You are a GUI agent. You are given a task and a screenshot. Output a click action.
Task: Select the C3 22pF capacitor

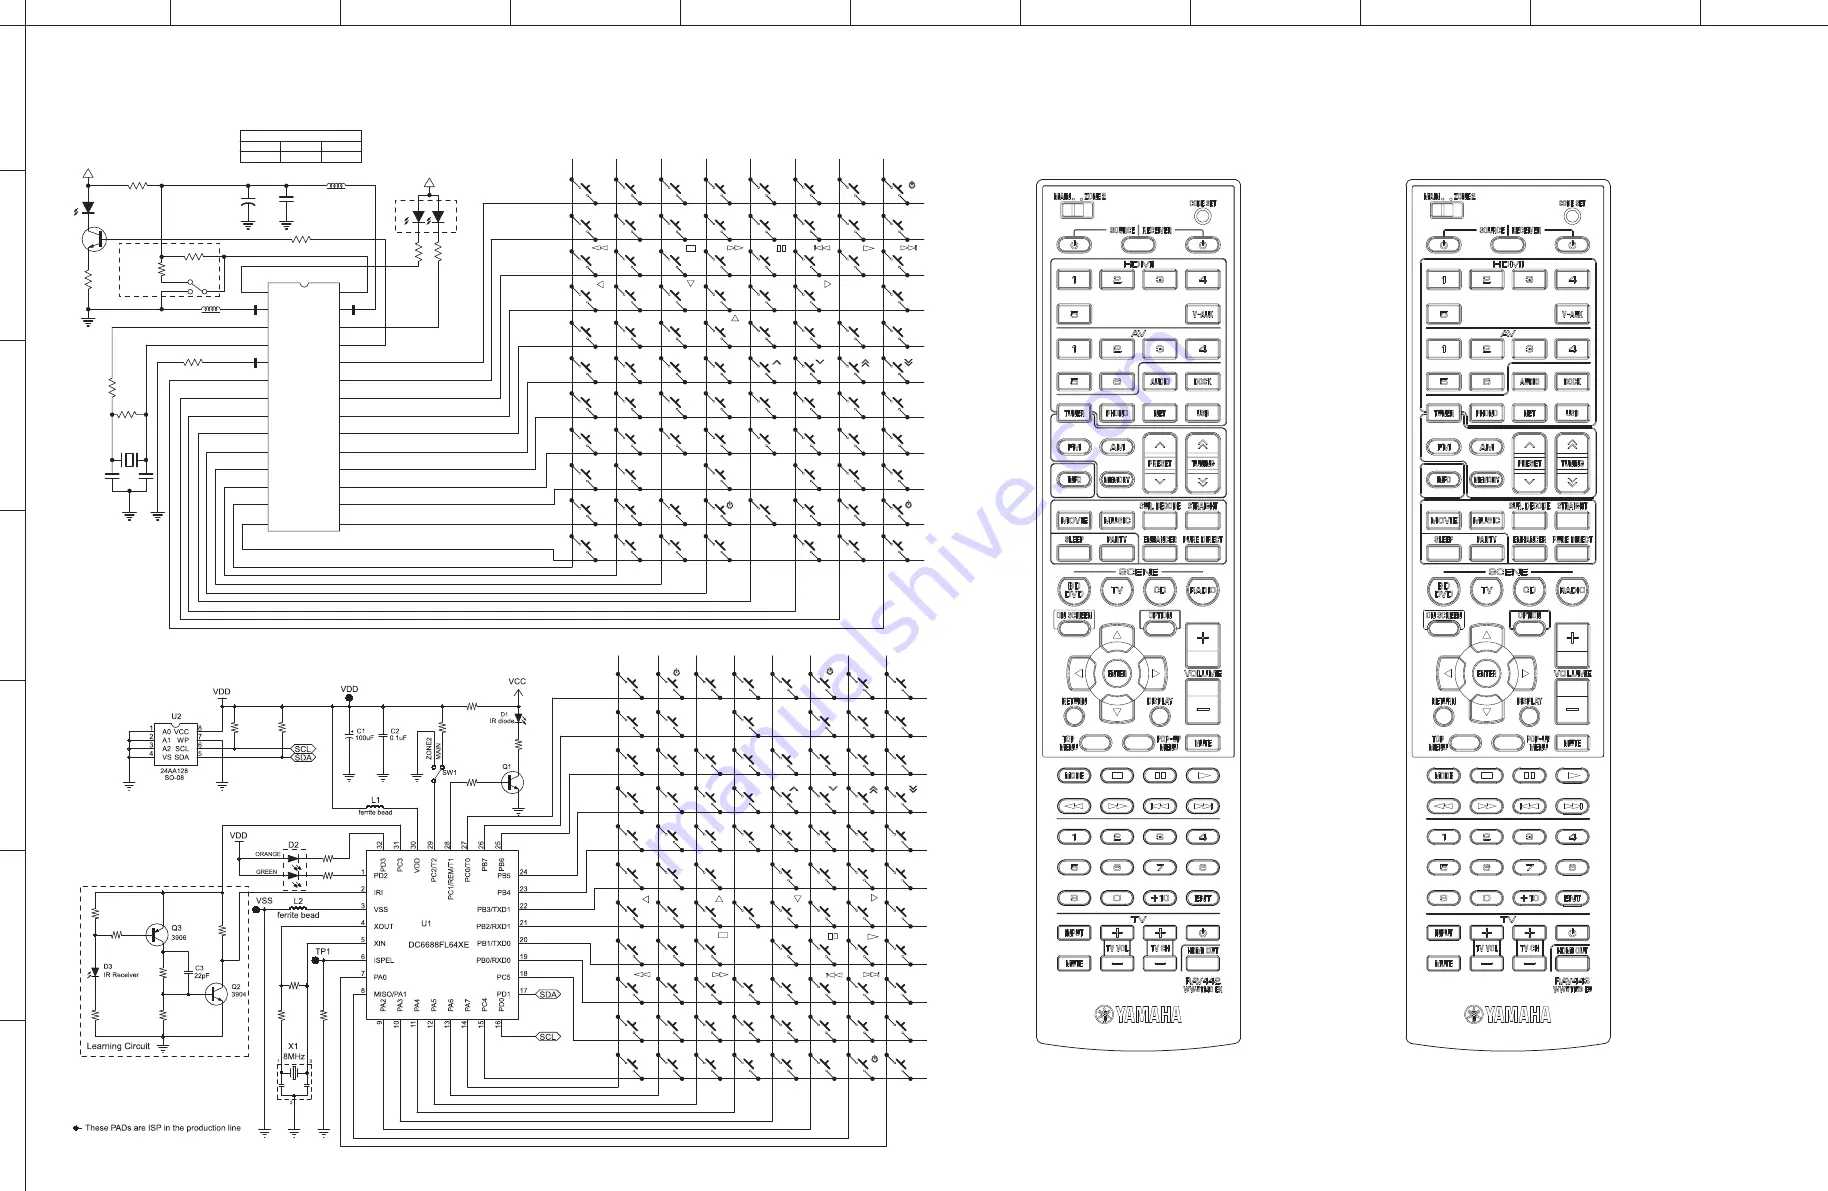pyautogui.click(x=188, y=972)
